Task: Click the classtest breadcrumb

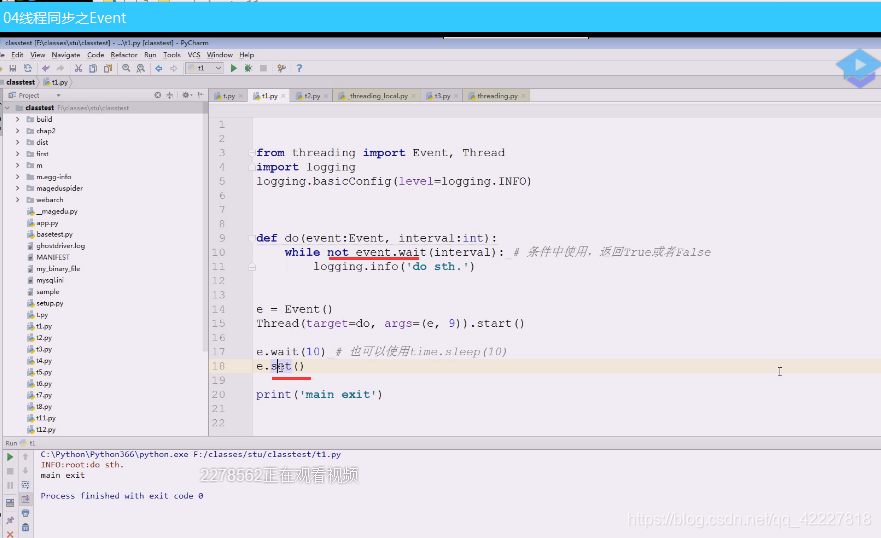Action: point(20,82)
